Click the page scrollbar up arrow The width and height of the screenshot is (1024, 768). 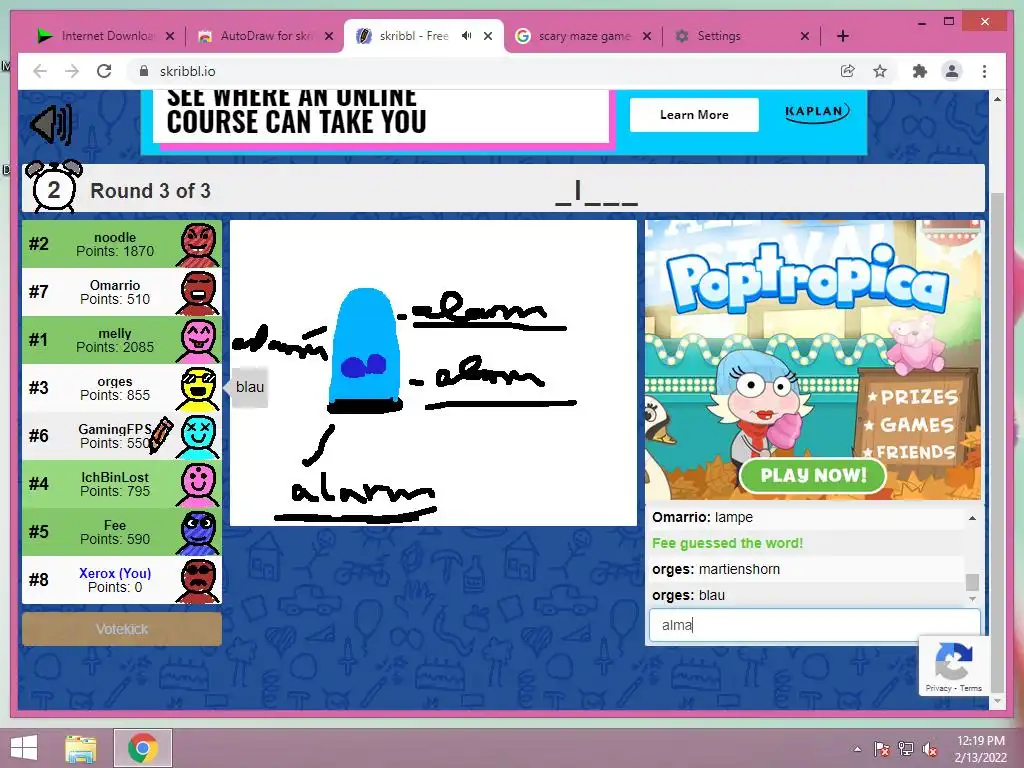coord(997,99)
